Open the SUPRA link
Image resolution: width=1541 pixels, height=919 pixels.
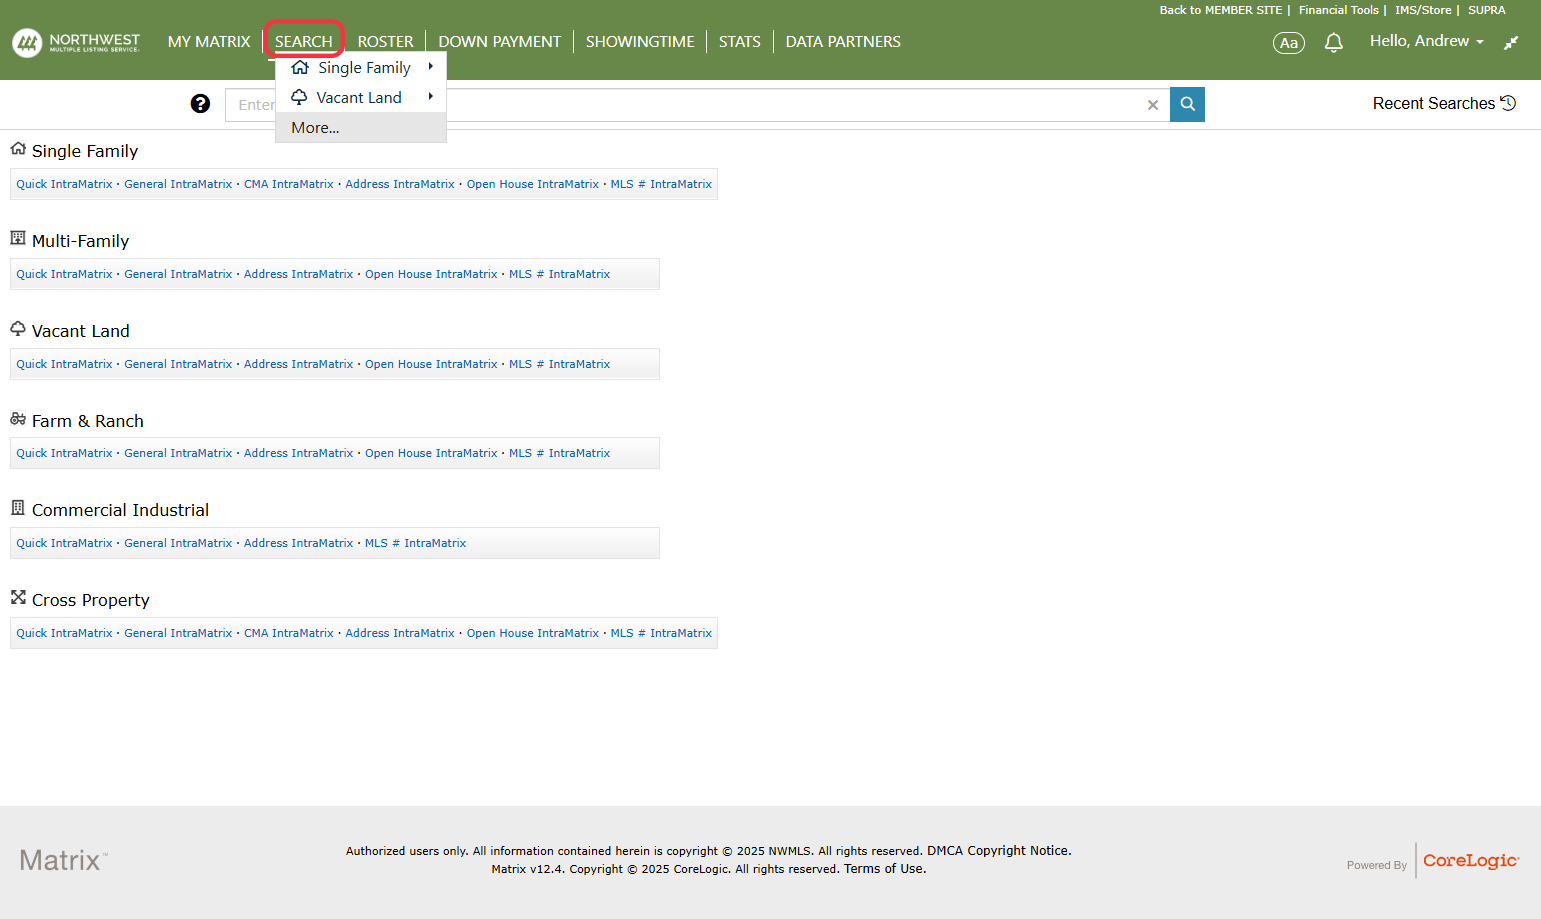1486,10
